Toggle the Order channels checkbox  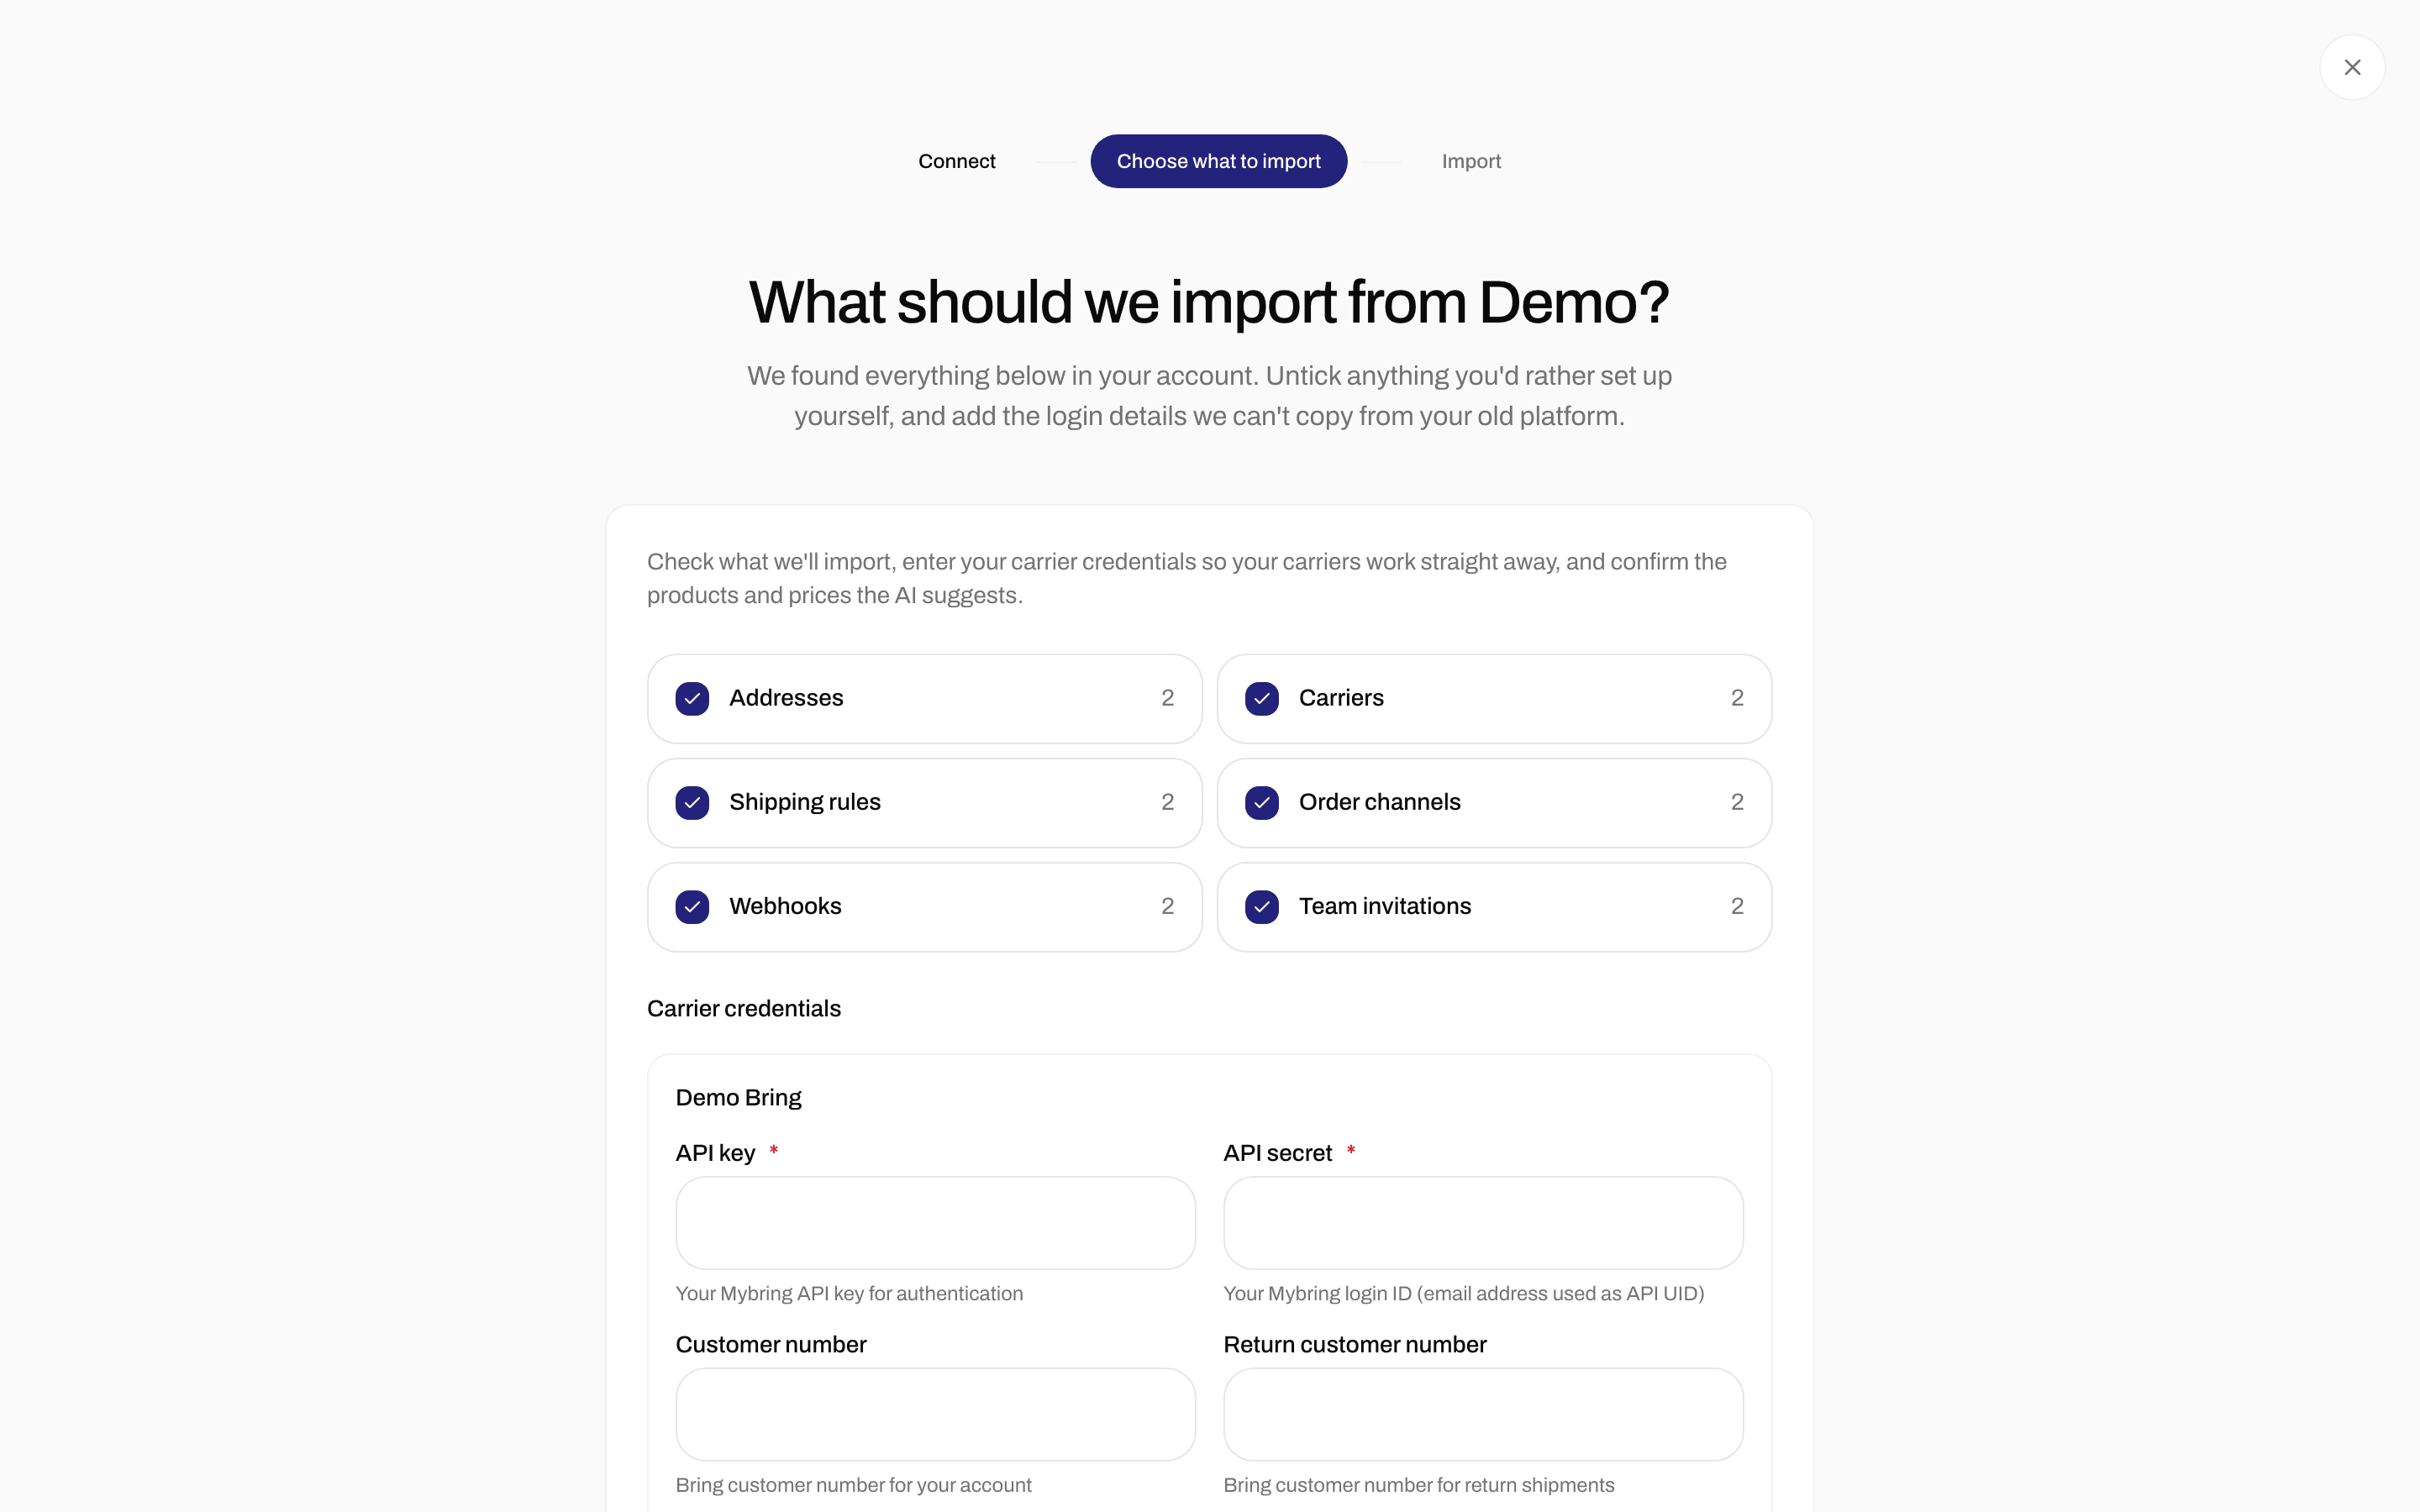1262,802
